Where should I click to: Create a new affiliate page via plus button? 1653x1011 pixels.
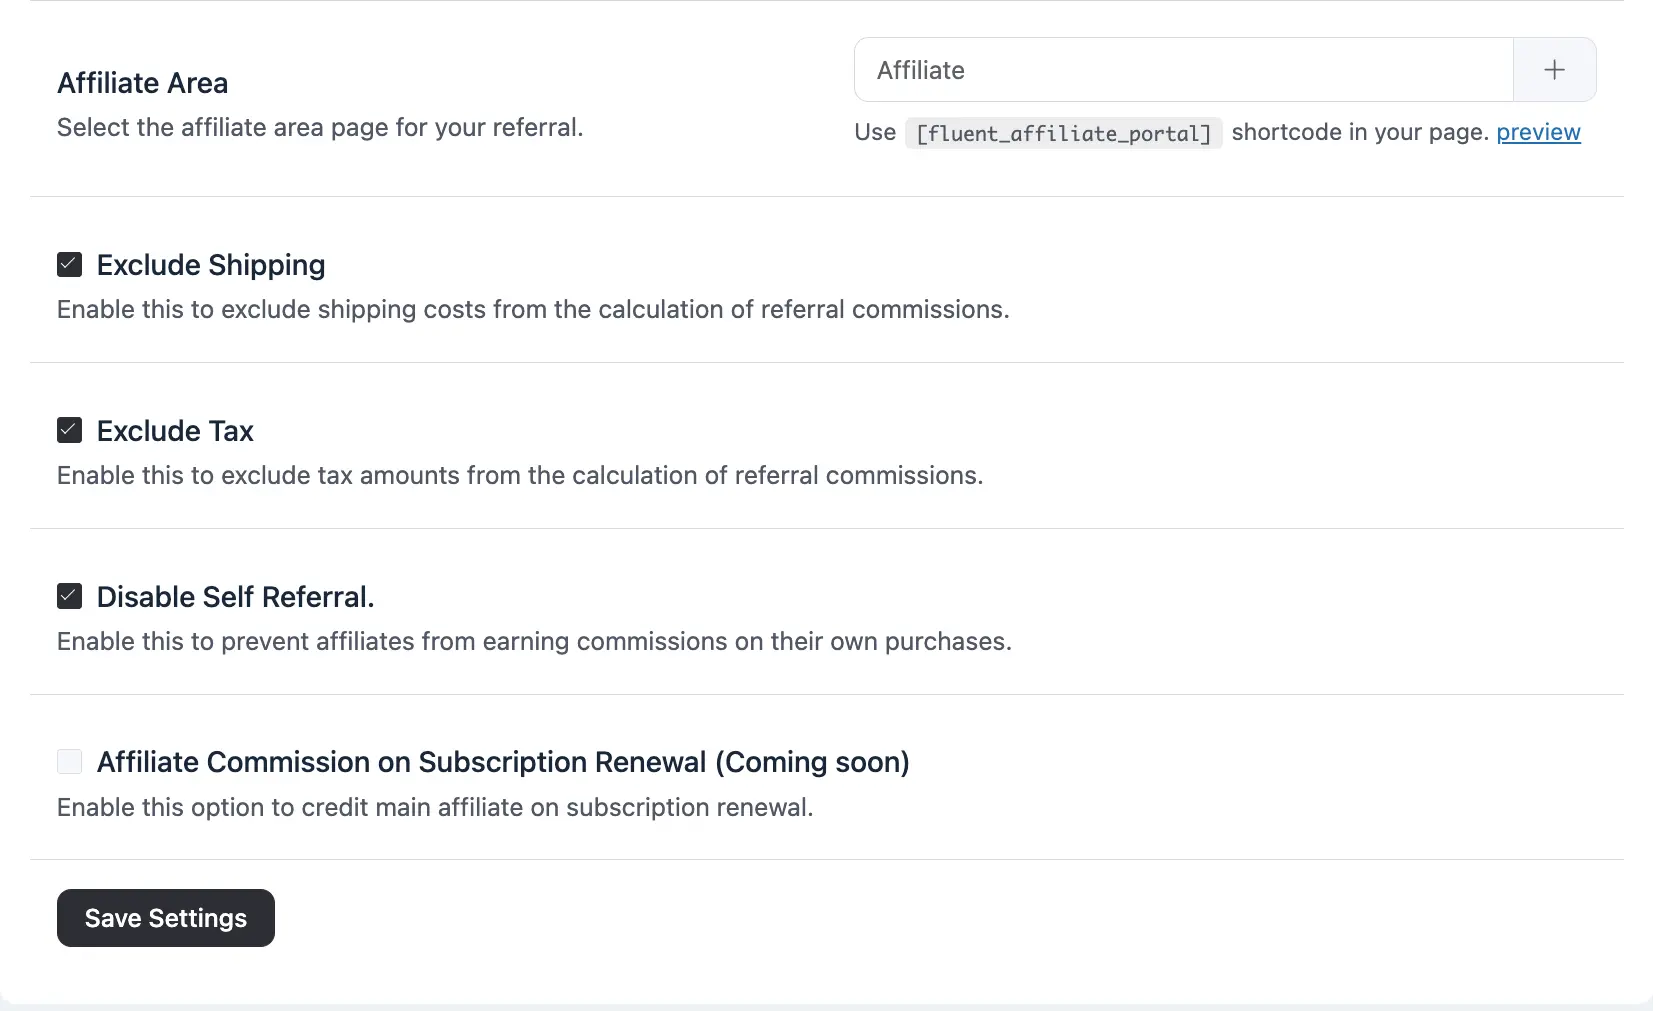coord(1553,69)
